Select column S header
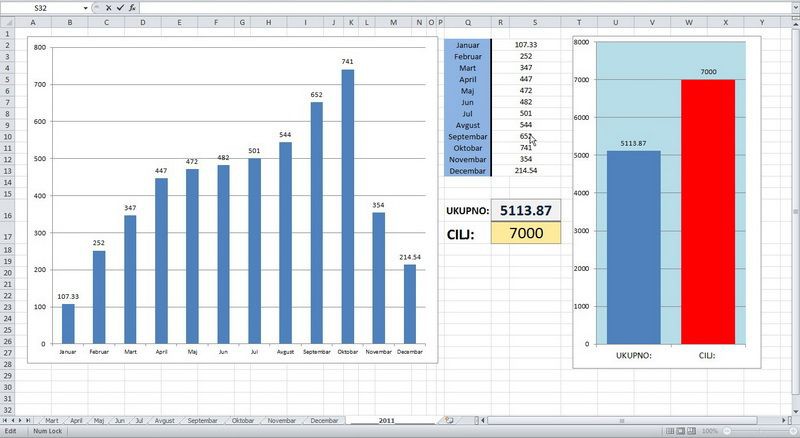Image resolution: width=800 pixels, height=438 pixels. click(x=535, y=22)
